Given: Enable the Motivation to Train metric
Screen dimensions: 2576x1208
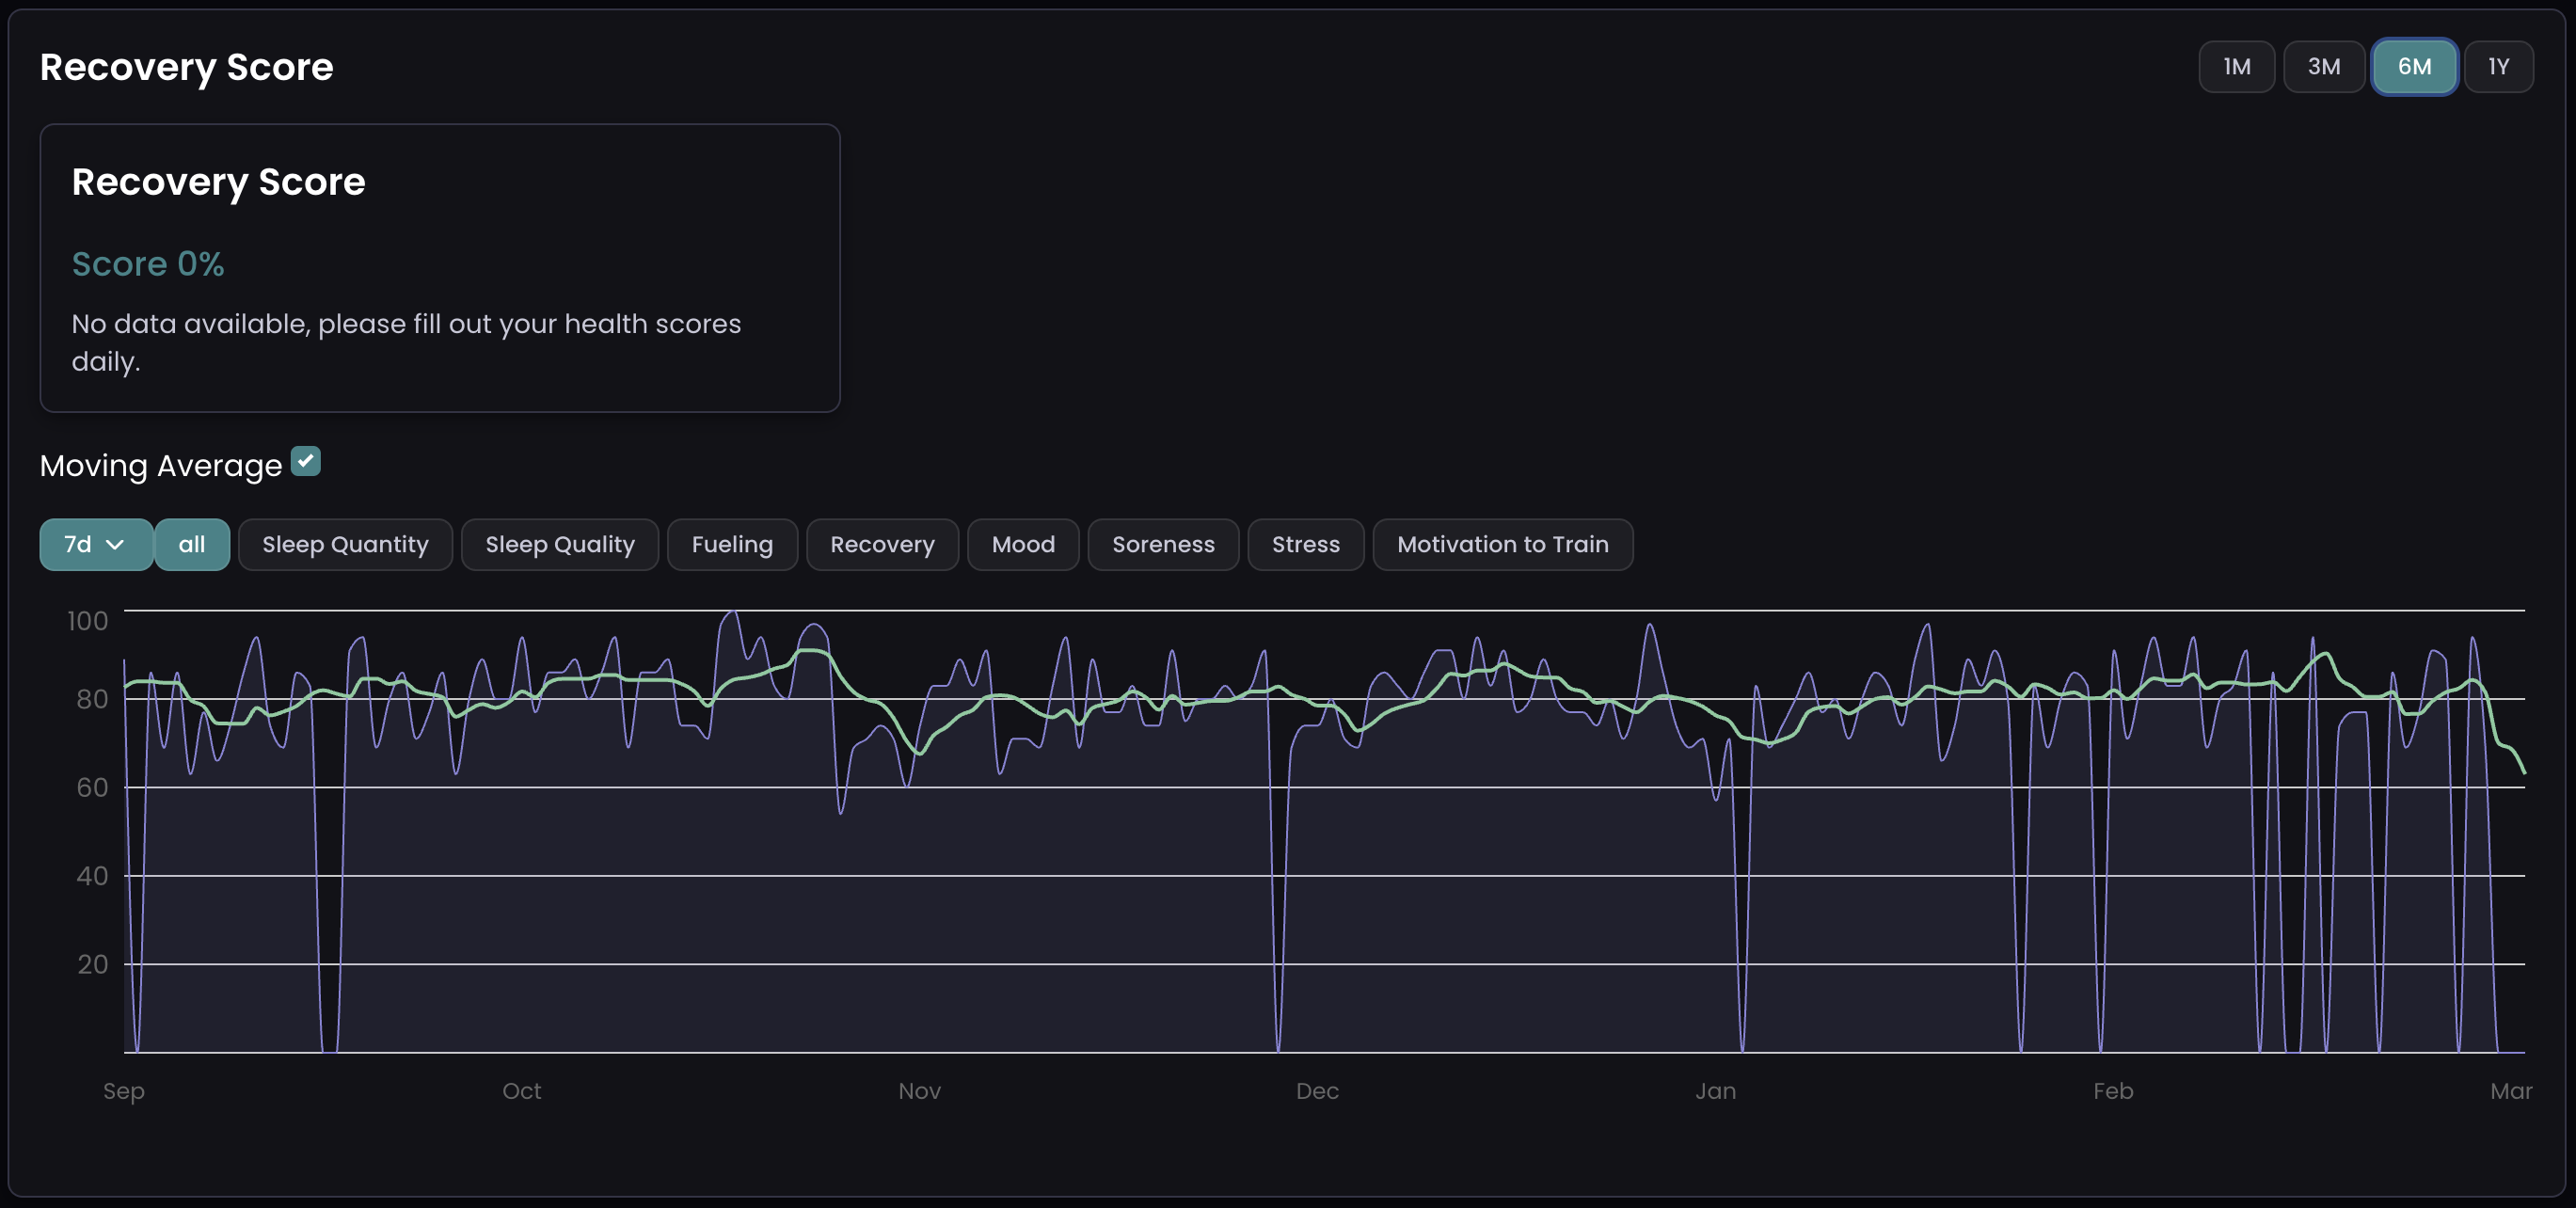Looking at the screenshot, I should coord(1502,544).
